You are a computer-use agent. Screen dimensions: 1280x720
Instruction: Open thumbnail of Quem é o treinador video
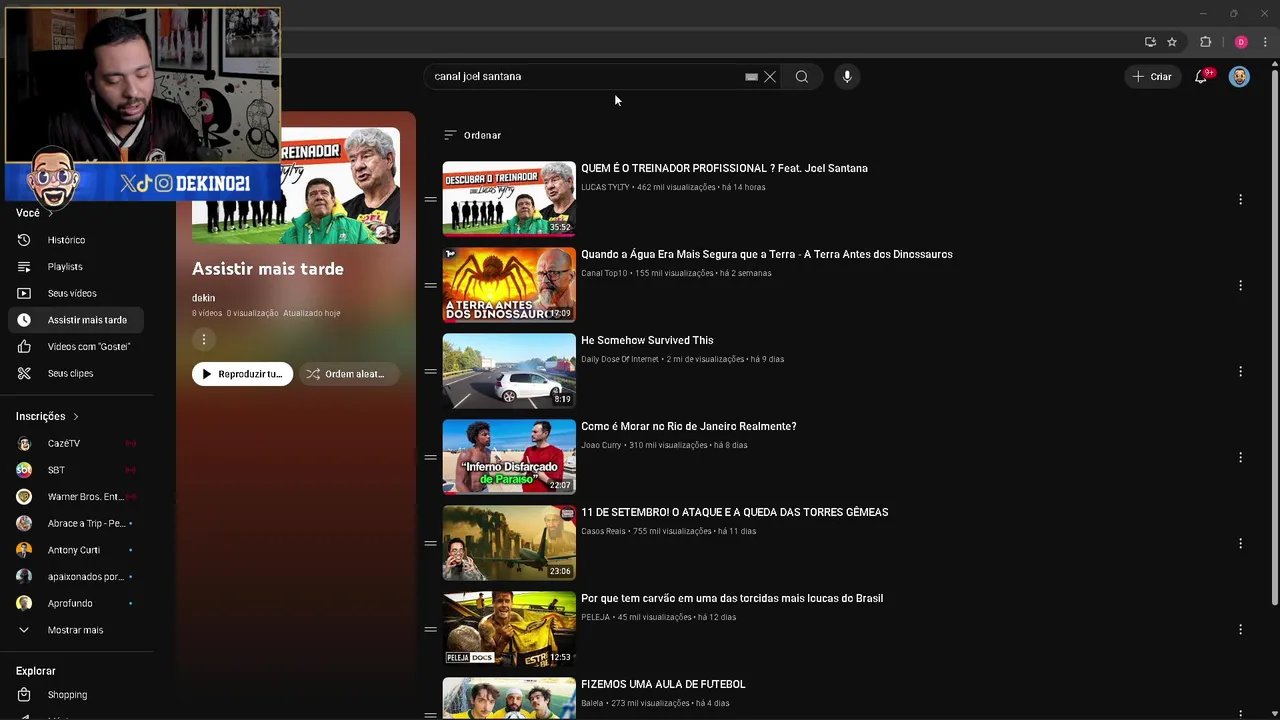[509, 199]
